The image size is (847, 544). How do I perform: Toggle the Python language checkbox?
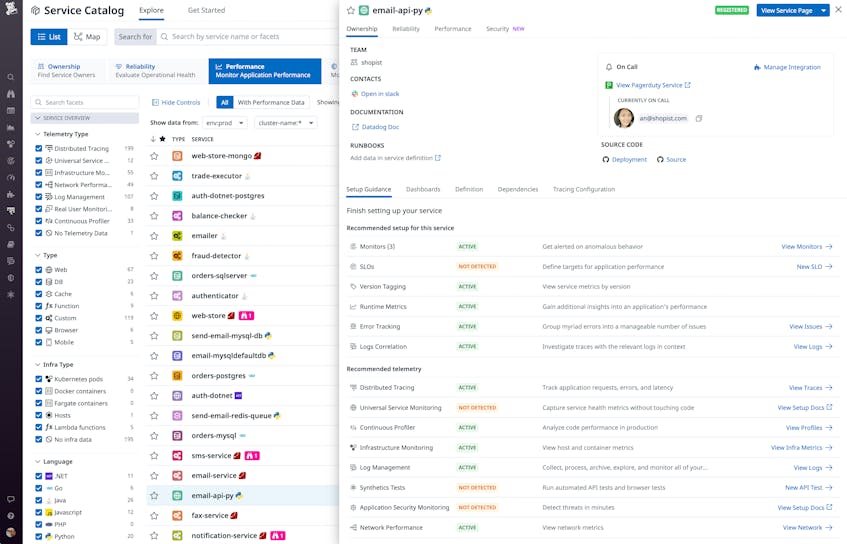click(x=38, y=536)
